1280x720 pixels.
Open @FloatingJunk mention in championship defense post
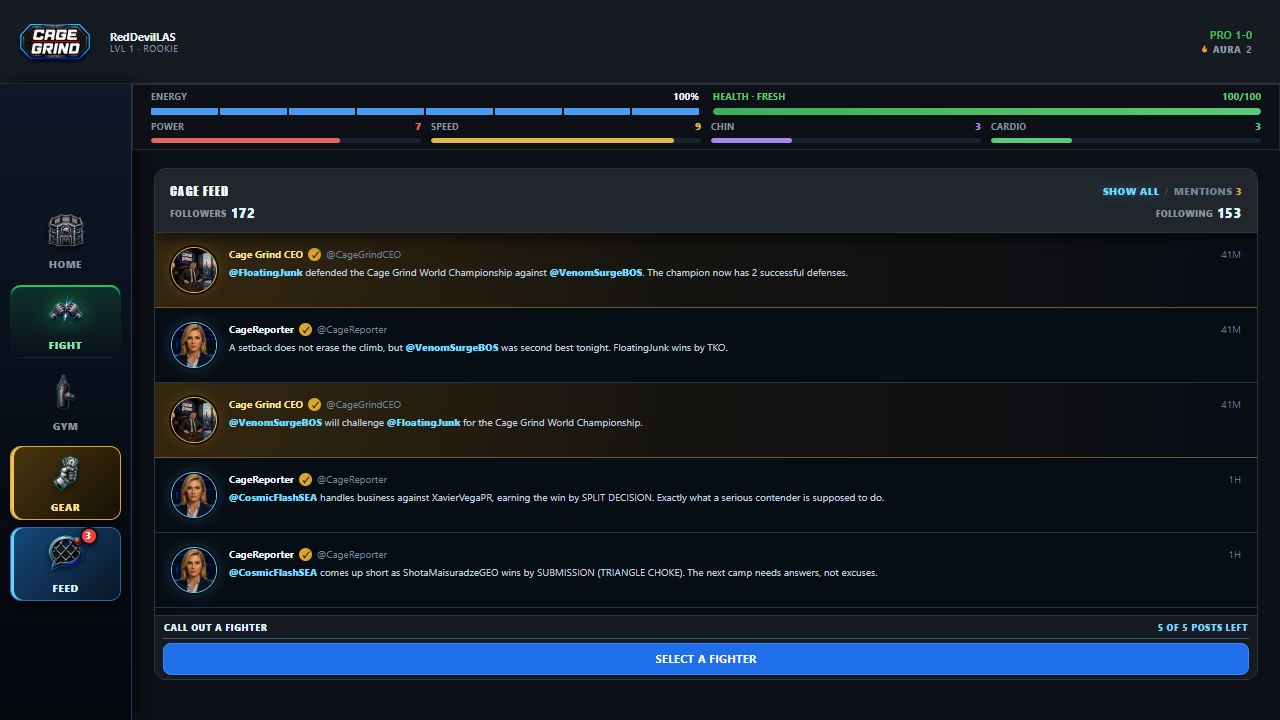(x=266, y=273)
